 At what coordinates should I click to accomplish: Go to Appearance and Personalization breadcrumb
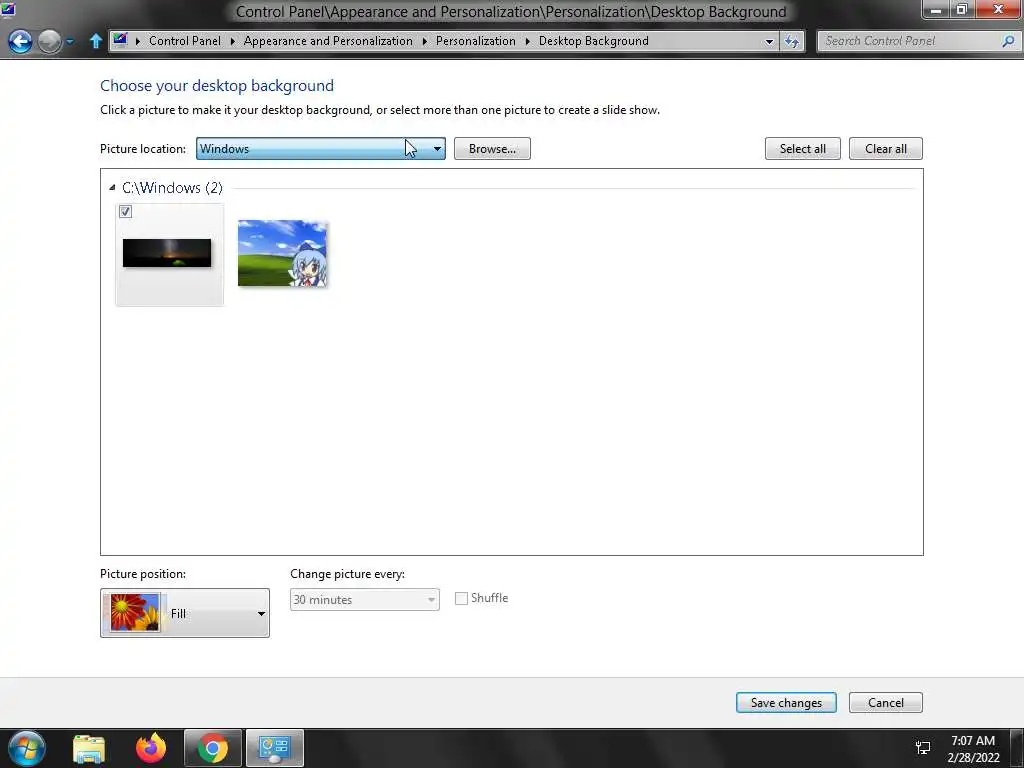point(328,40)
